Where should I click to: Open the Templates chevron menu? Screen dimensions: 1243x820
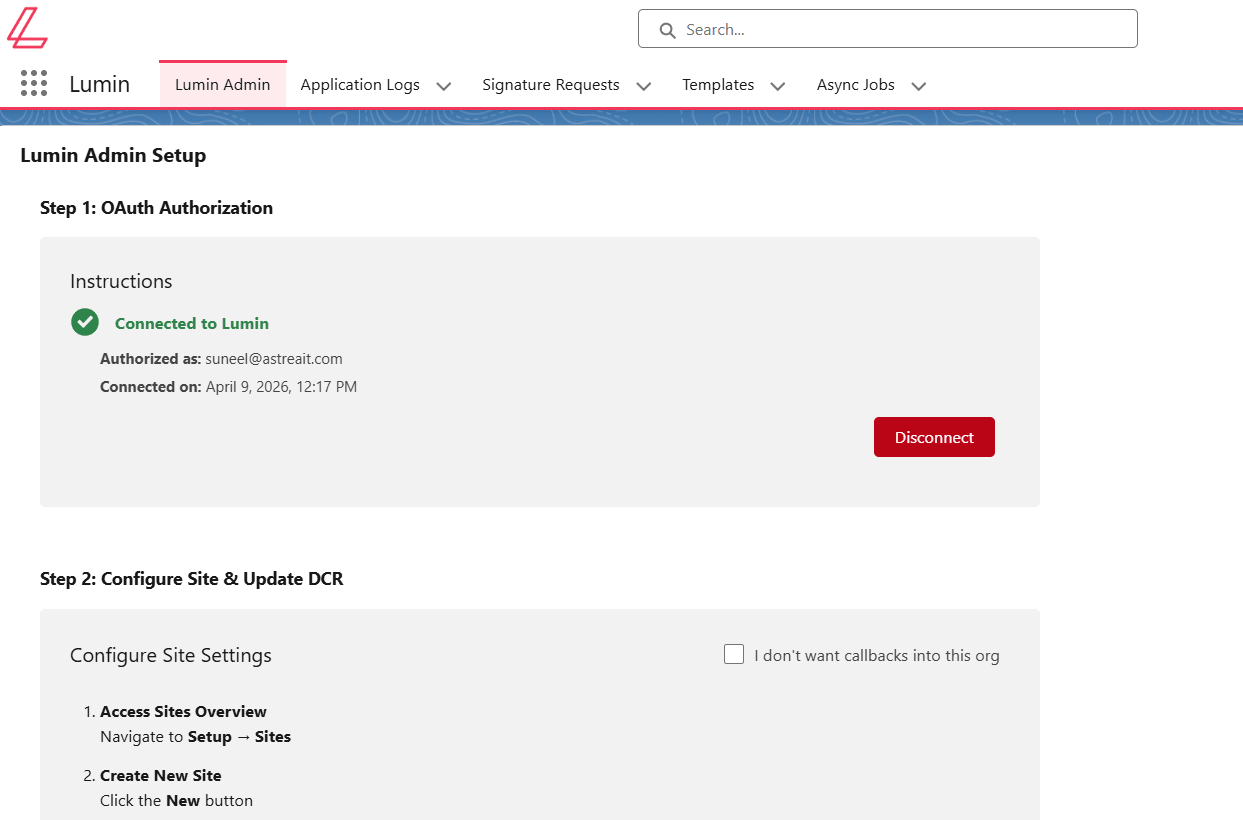778,86
